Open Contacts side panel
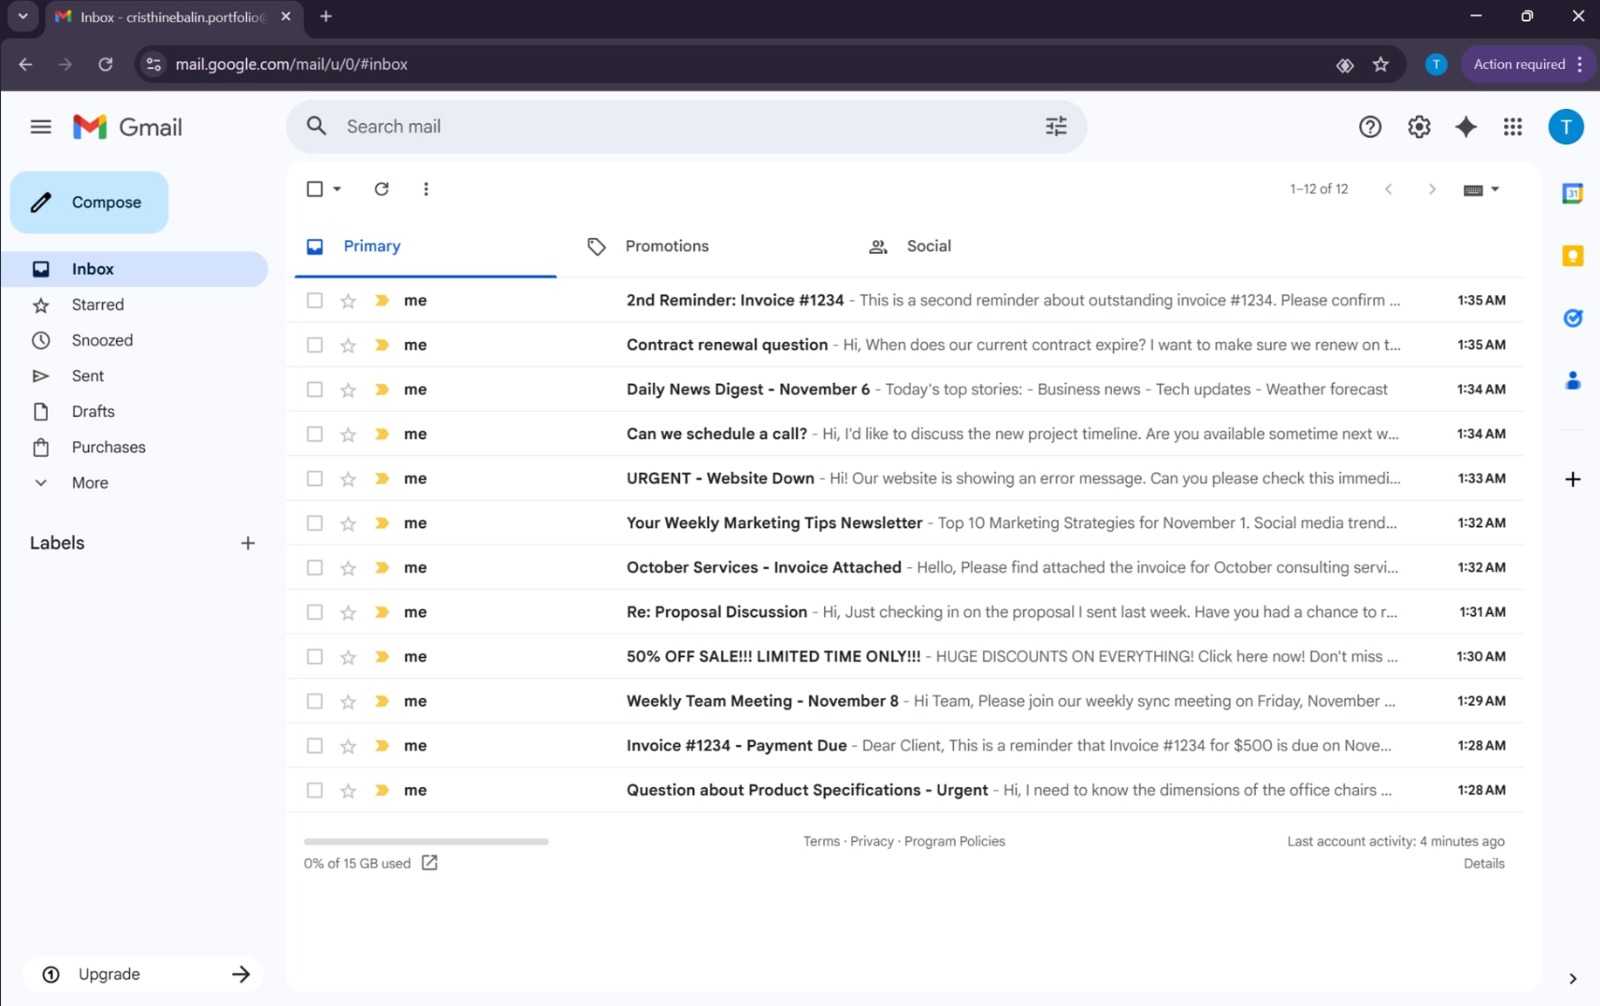 coord(1572,380)
